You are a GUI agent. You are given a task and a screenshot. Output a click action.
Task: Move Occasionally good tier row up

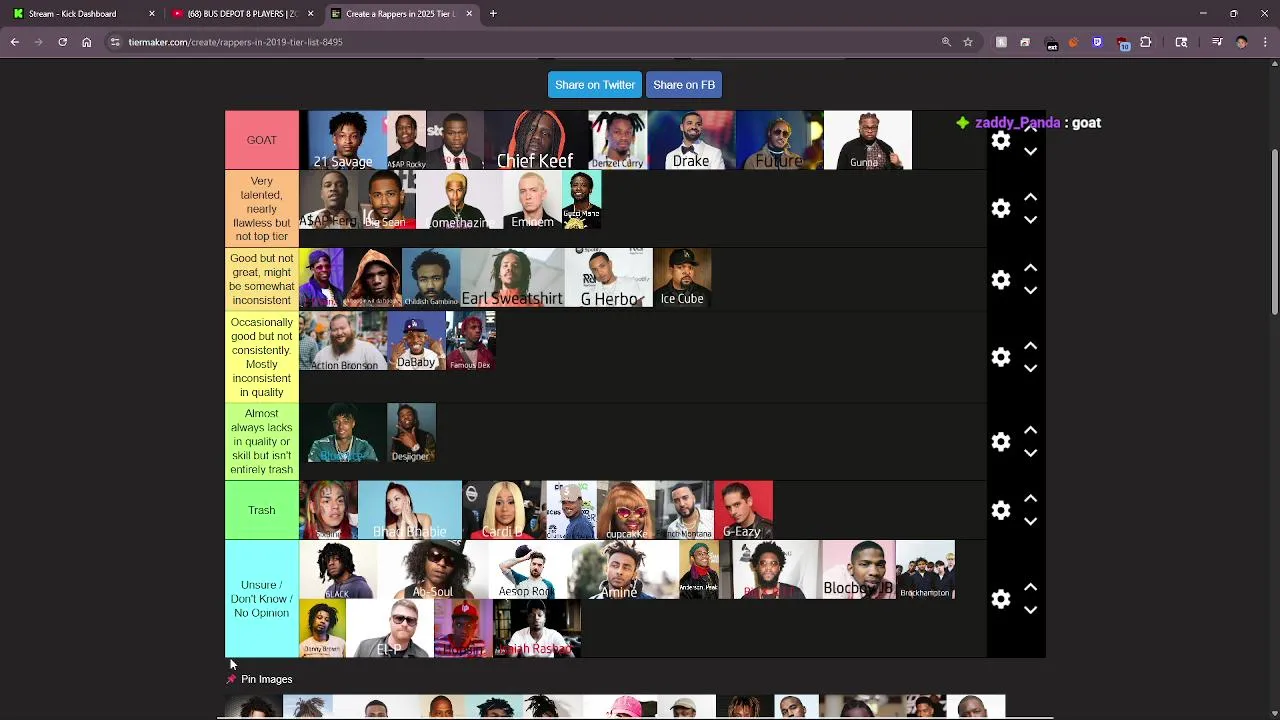click(1030, 345)
